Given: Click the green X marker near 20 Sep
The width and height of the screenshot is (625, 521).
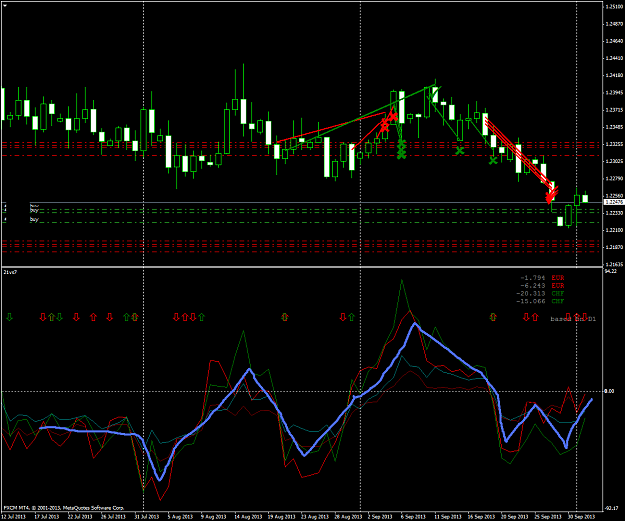Looking at the screenshot, I should (493, 160).
